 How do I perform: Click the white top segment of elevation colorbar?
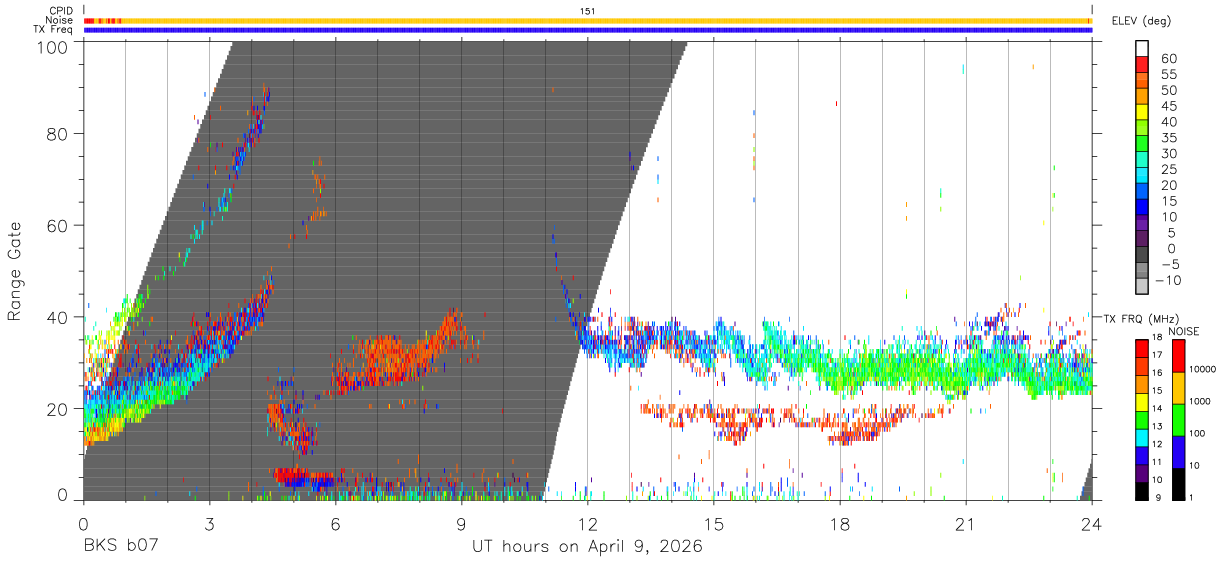pyautogui.click(x=1143, y=49)
